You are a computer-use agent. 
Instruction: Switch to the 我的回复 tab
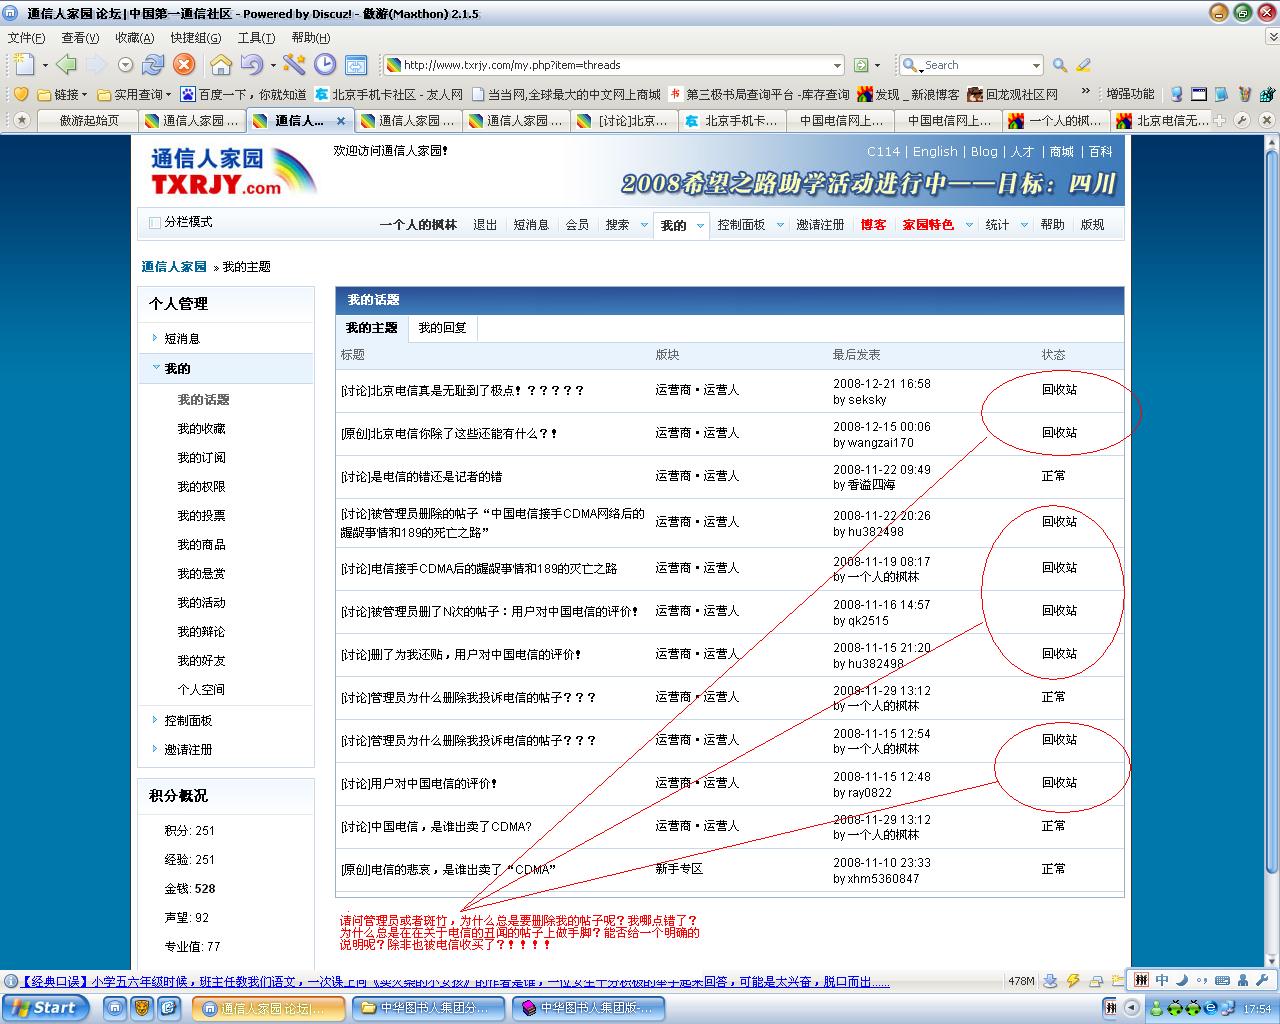coord(442,328)
